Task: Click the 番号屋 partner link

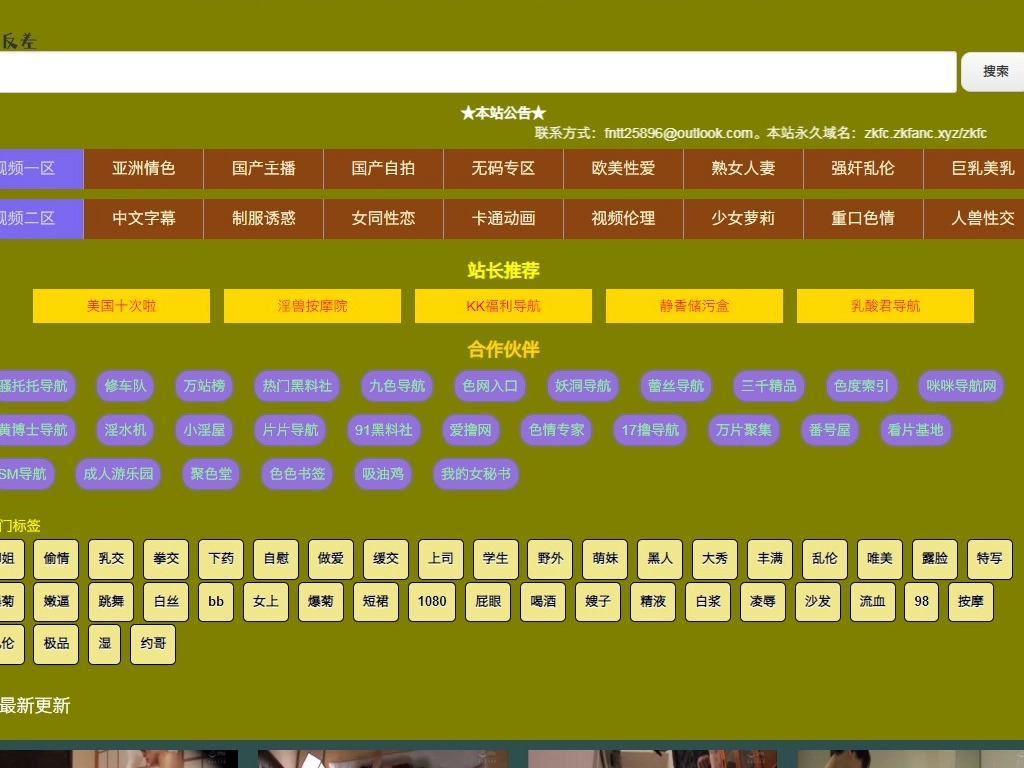Action: 829,430
